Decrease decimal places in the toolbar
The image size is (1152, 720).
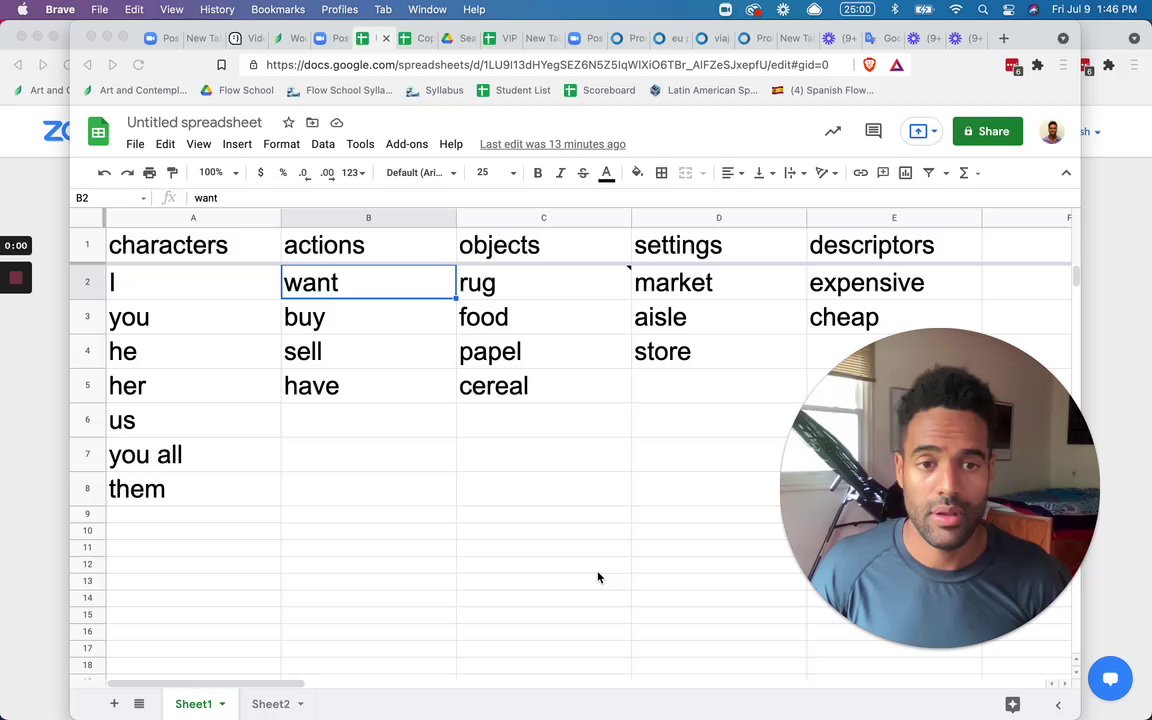pos(304,173)
